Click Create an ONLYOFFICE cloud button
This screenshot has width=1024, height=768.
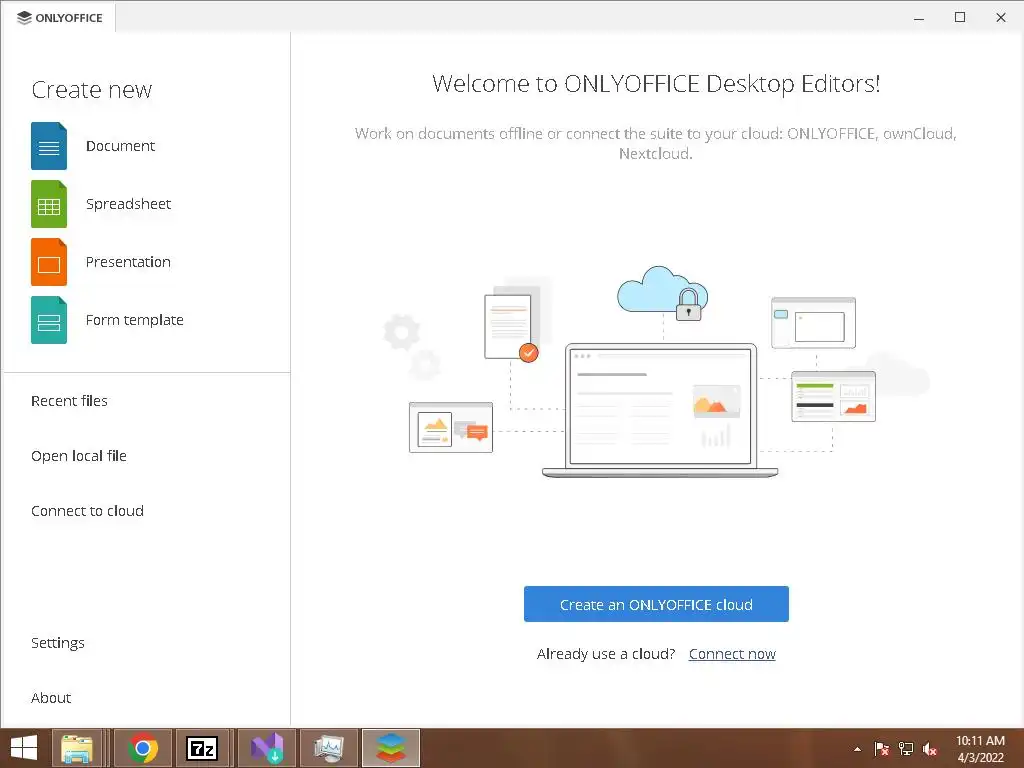tap(656, 604)
